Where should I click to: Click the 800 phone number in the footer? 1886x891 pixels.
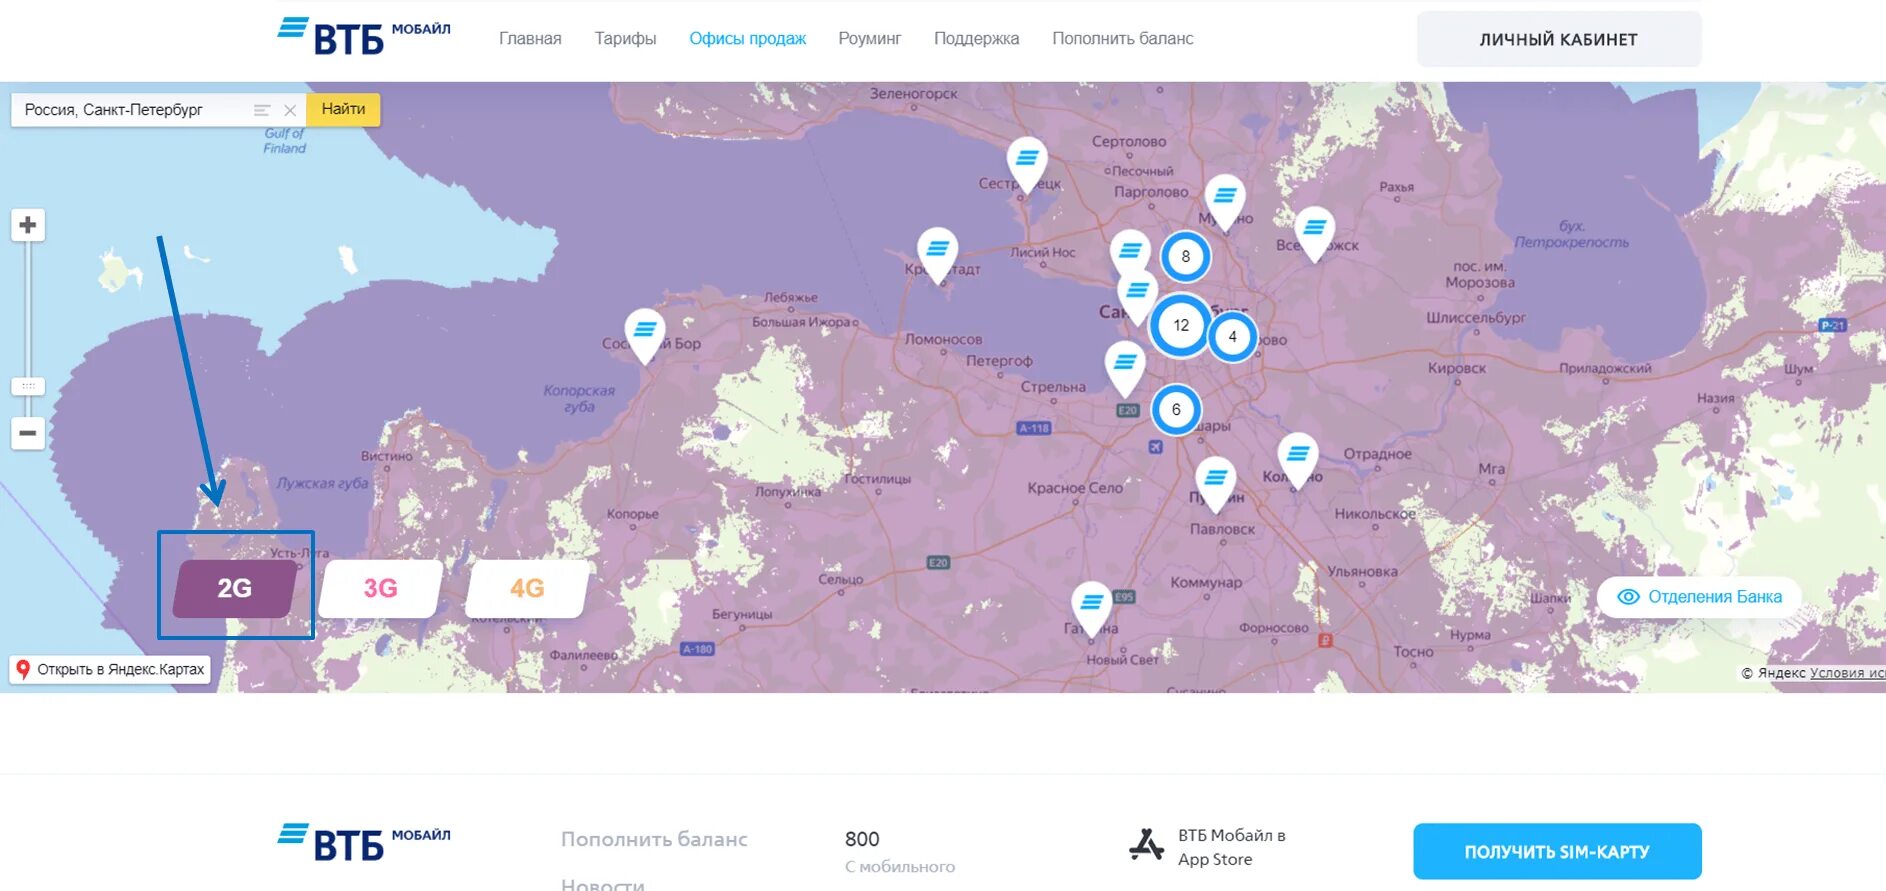pos(862,839)
